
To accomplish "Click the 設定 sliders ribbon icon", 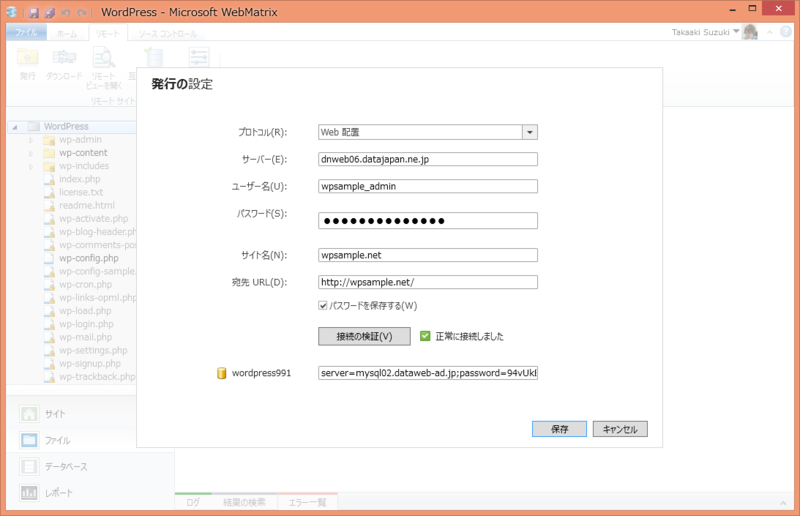I will [199, 57].
